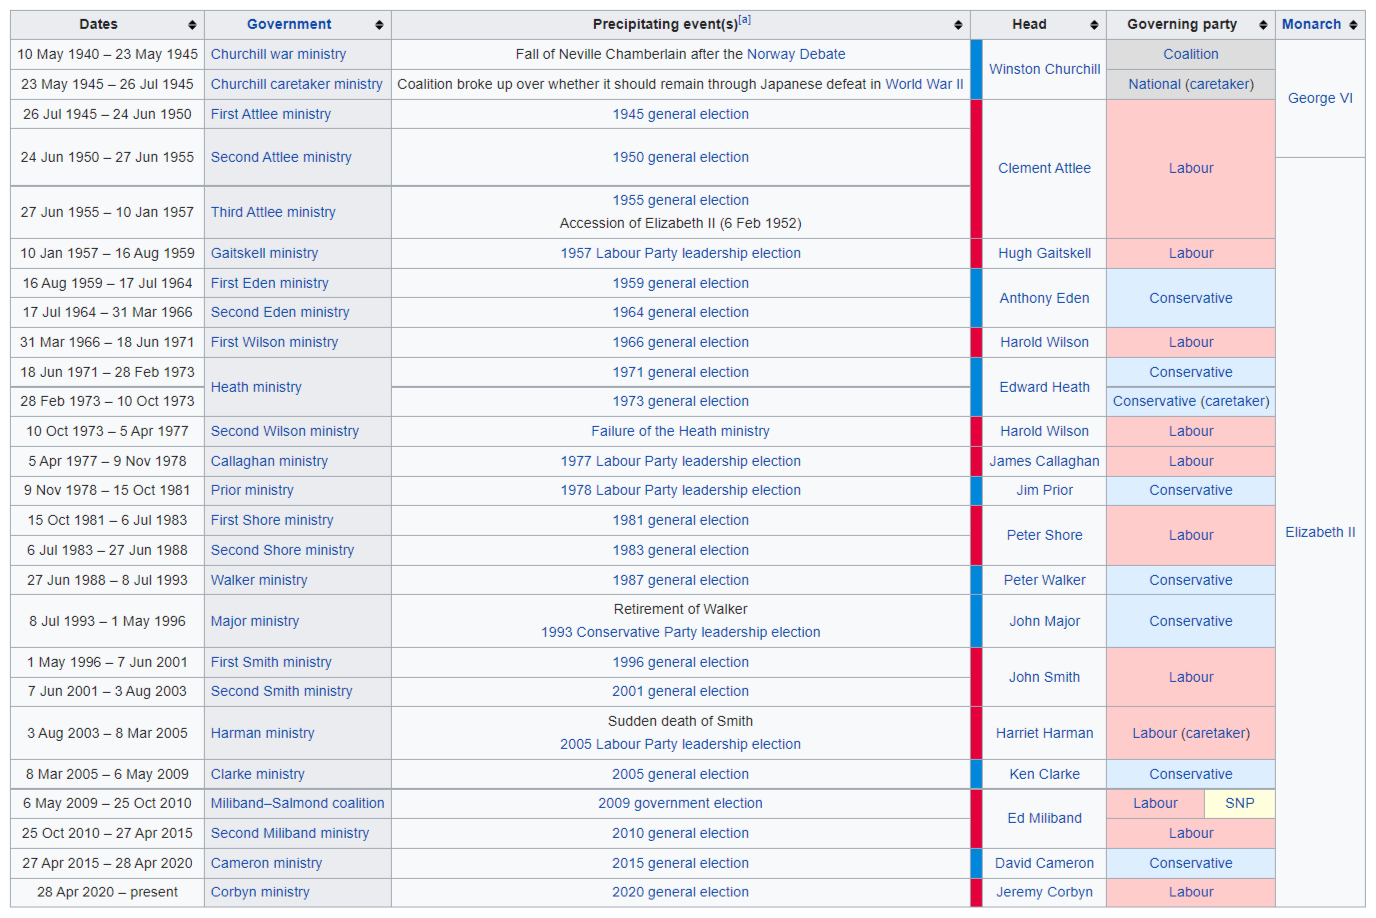Sort table by Dates column arrows
The height and width of the screenshot is (918, 1376).
[x=192, y=25]
